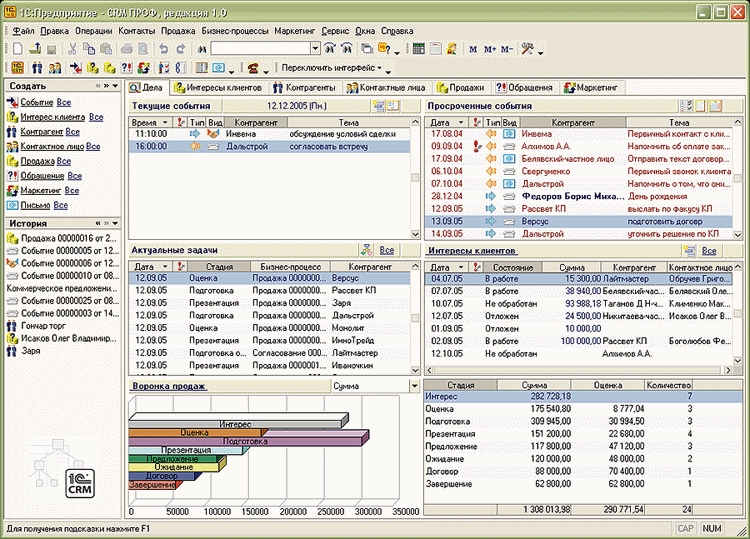Select interest row with сумма 93 988,18

[578, 304]
